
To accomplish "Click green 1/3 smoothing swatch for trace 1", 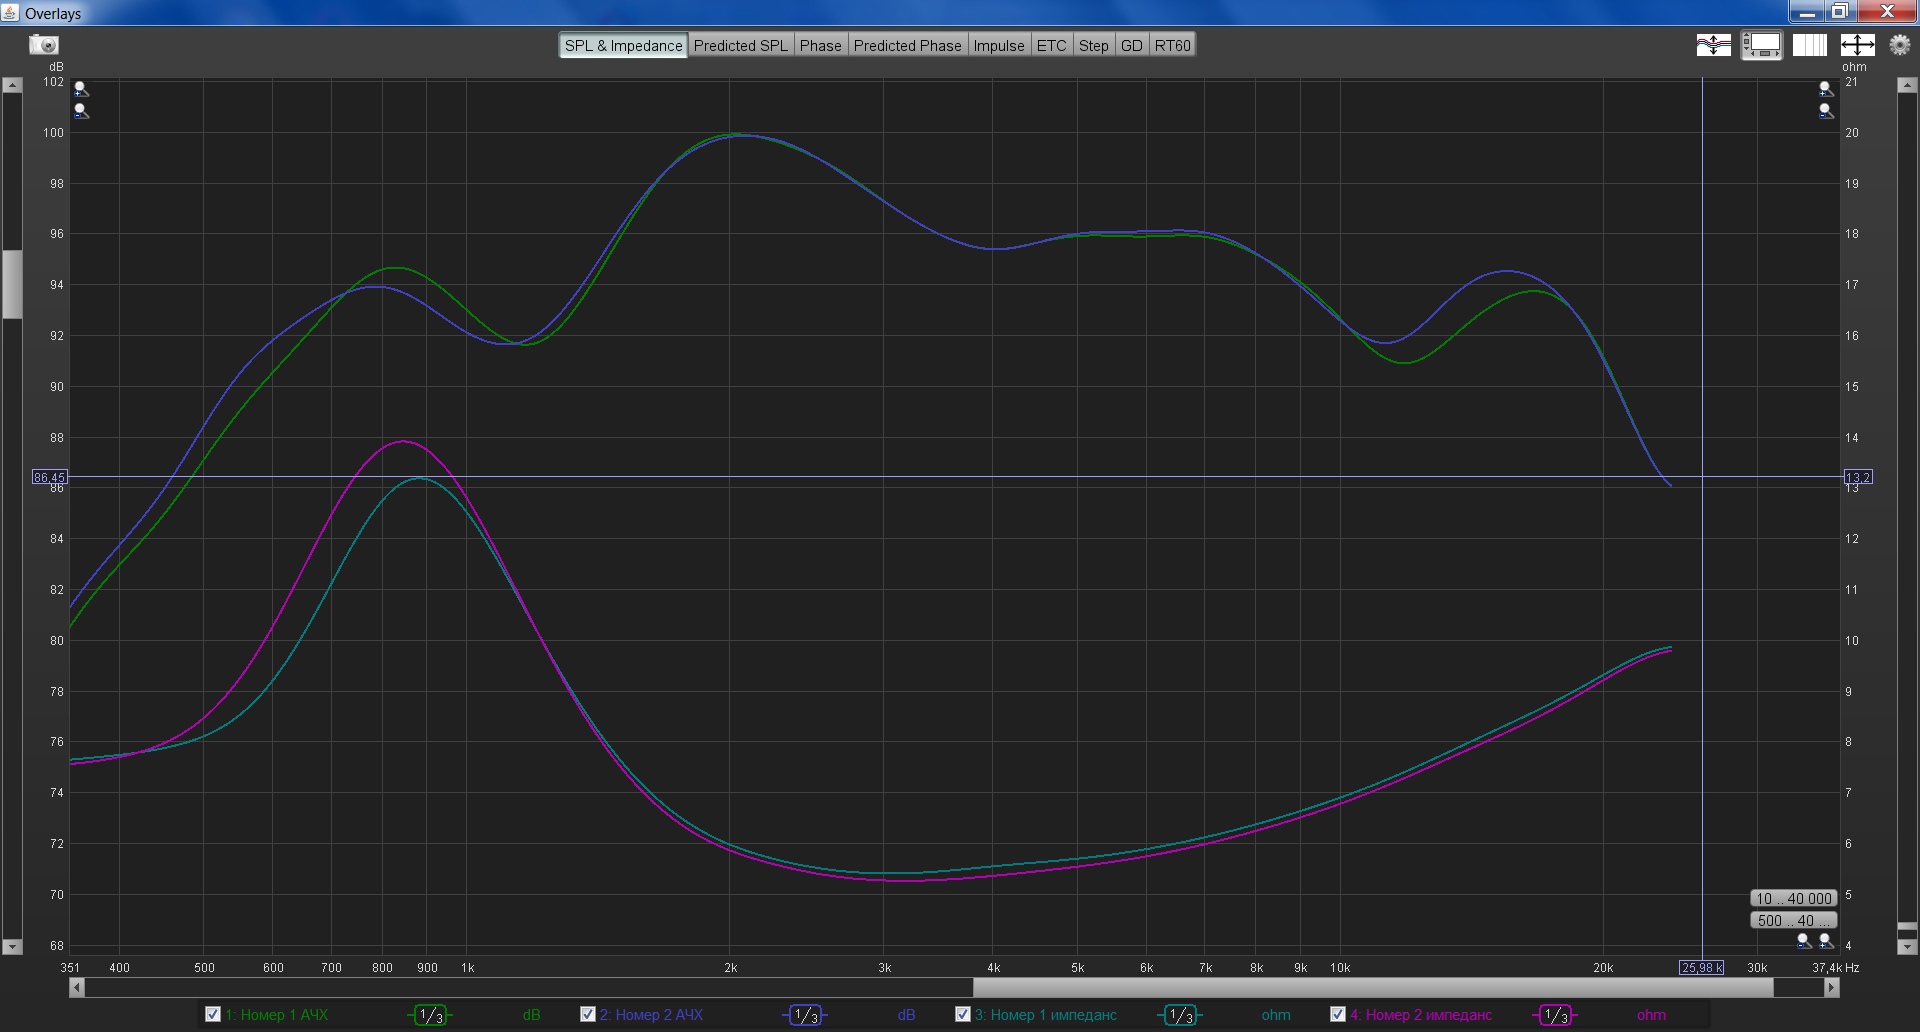I will tap(430, 1015).
